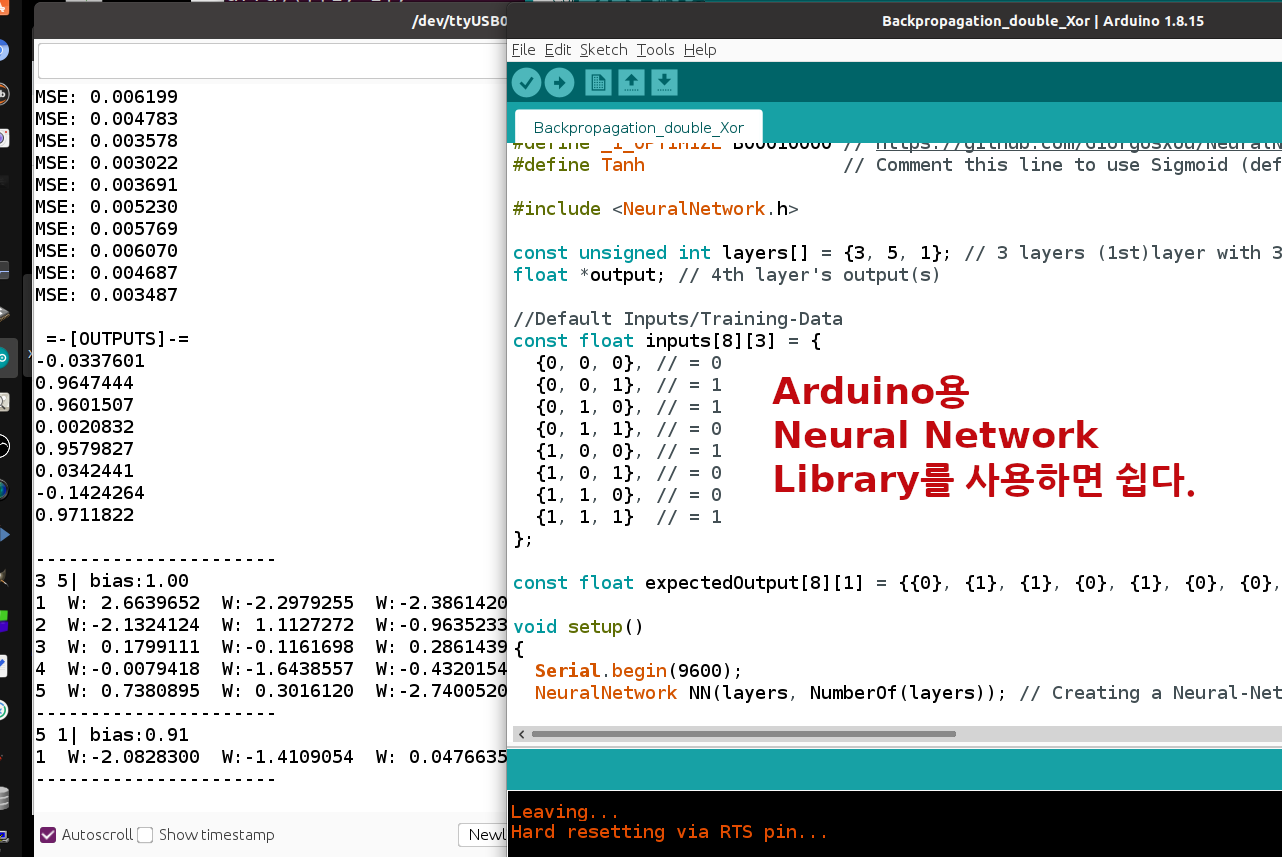Click the '//Default Inputs/Training-Data' comment

tap(677, 319)
